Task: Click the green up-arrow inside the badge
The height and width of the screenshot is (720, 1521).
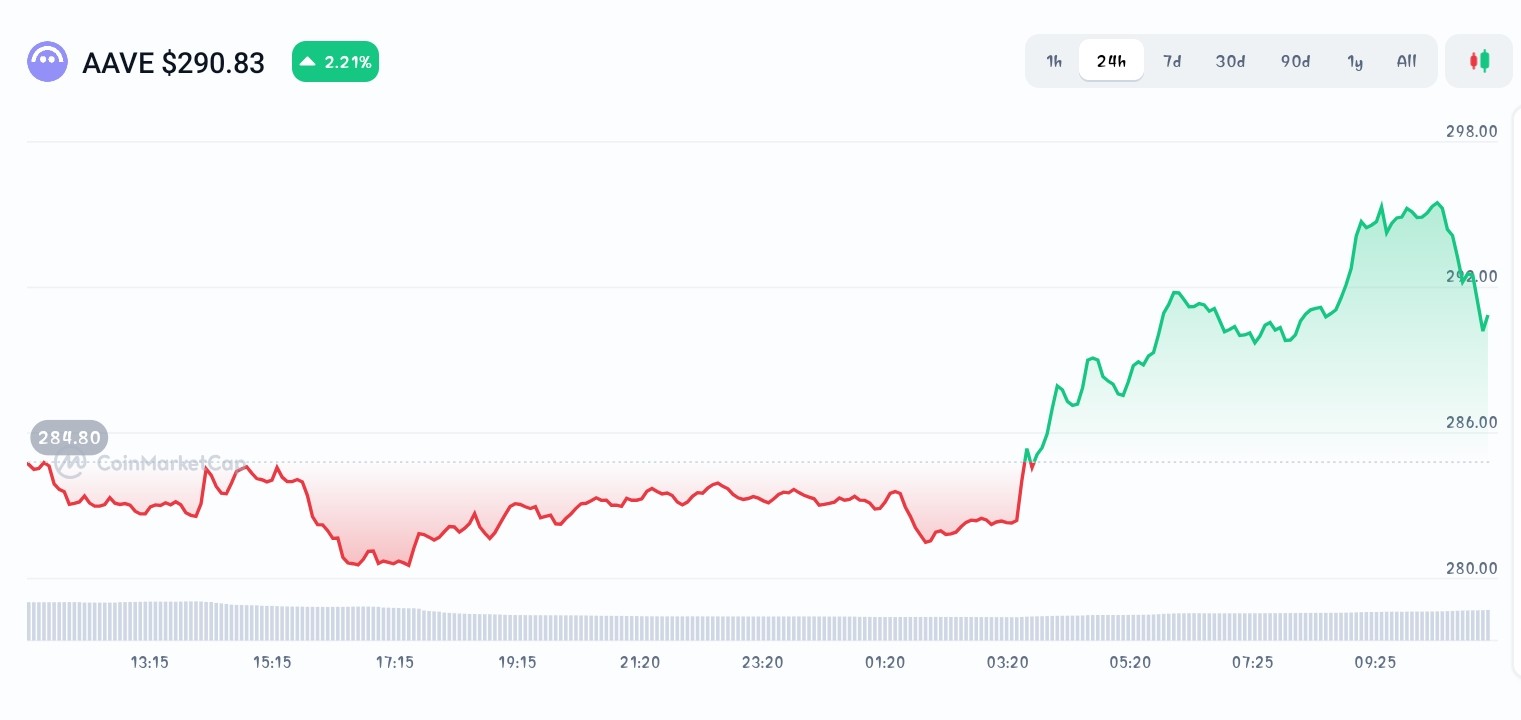Action: tap(308, 61)
